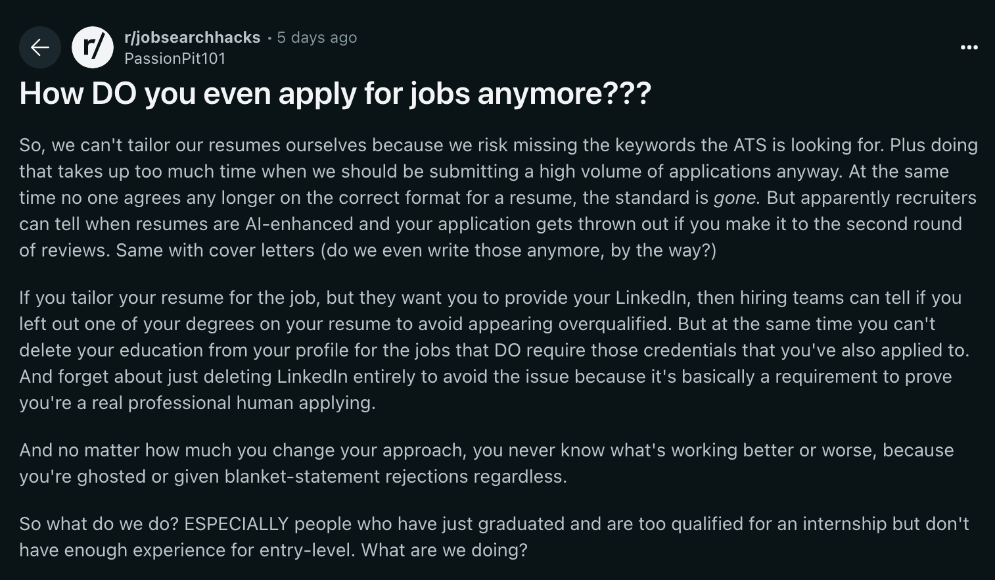Visit the r/jobsearchhacks community link
The height and width of the screenshot is (580, 995).
(x=192, y=37)
